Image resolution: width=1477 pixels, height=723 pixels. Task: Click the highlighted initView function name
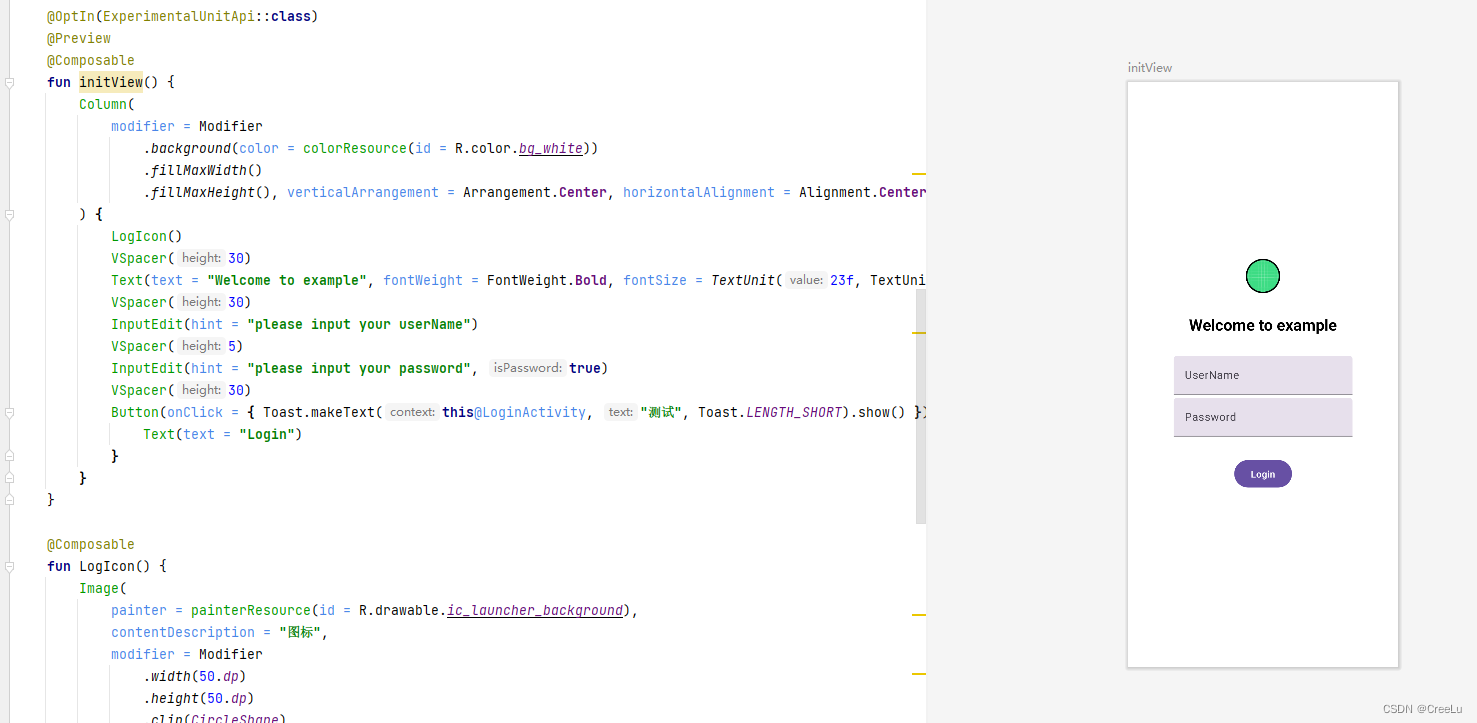(111, 82)
